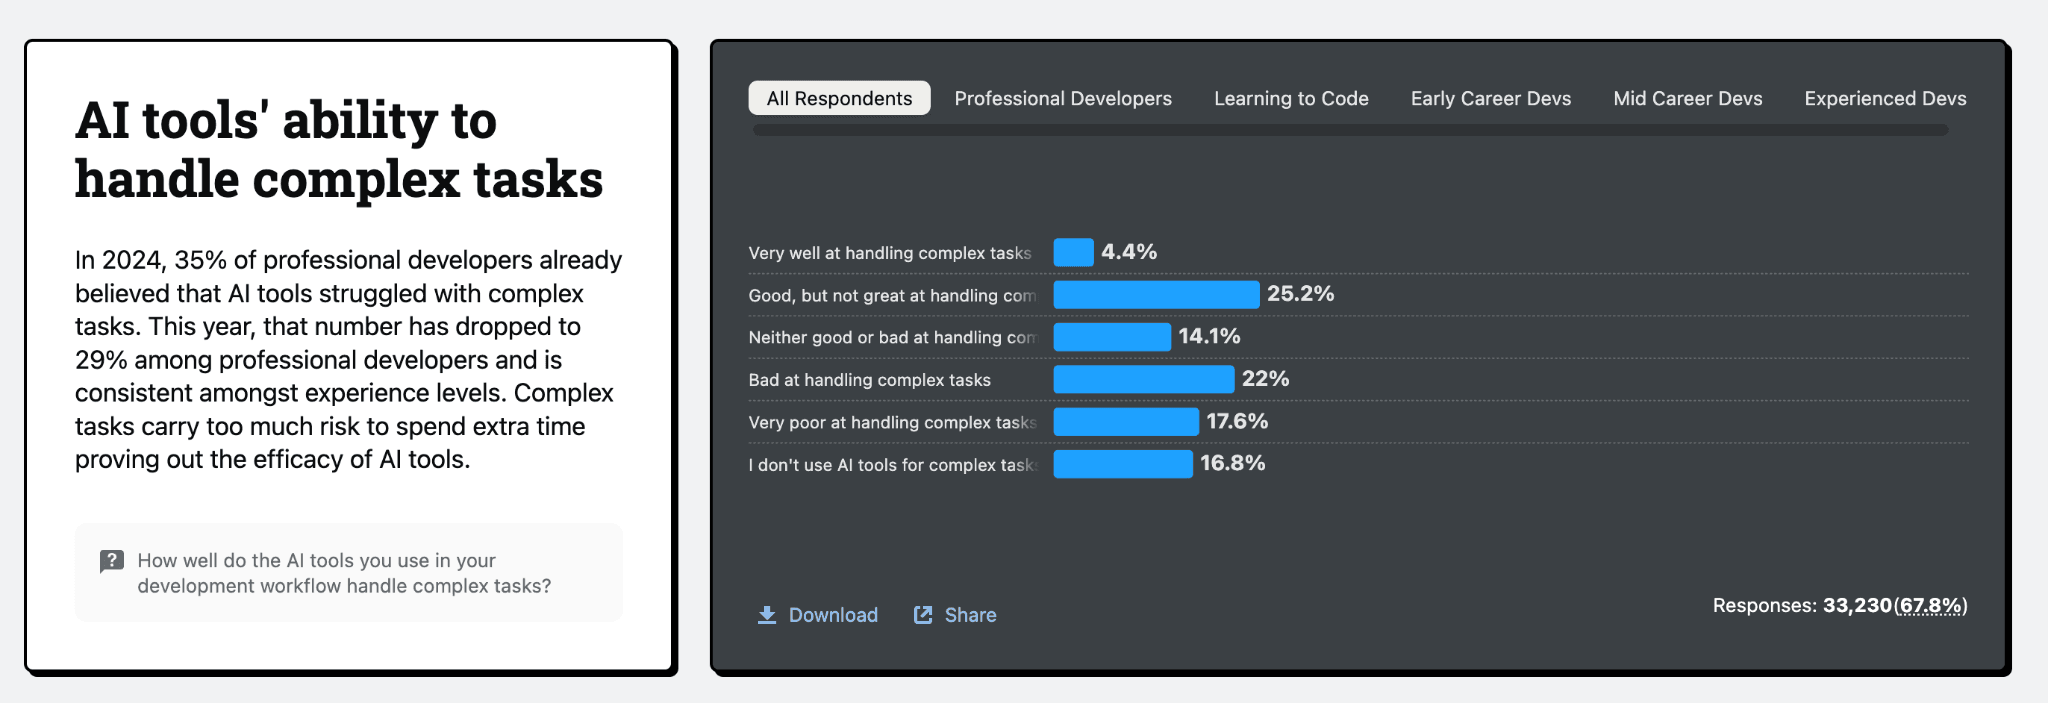The height and width of the screenshot is (703, 2048).
Task: Open the Learning to Code tab
Action: 1291,98
